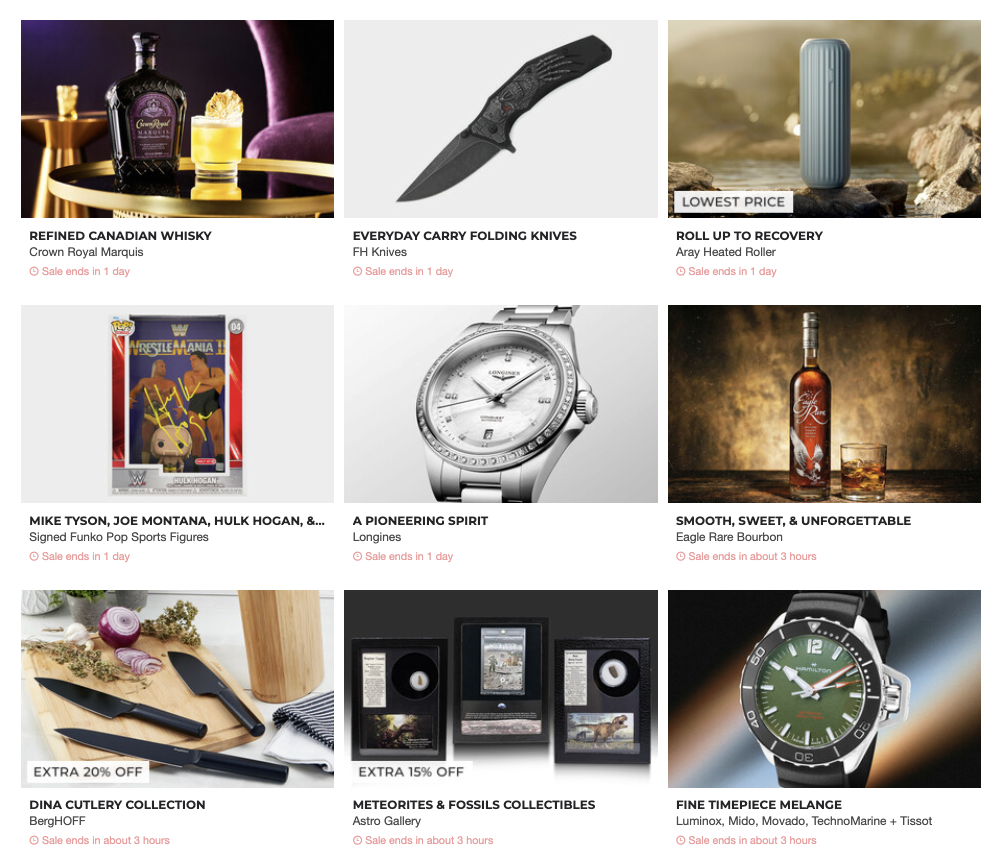This screenshot has width=998, height=852.
Task: Open the Crown Royal Marquis whisky image
Action: pos(177,119)
